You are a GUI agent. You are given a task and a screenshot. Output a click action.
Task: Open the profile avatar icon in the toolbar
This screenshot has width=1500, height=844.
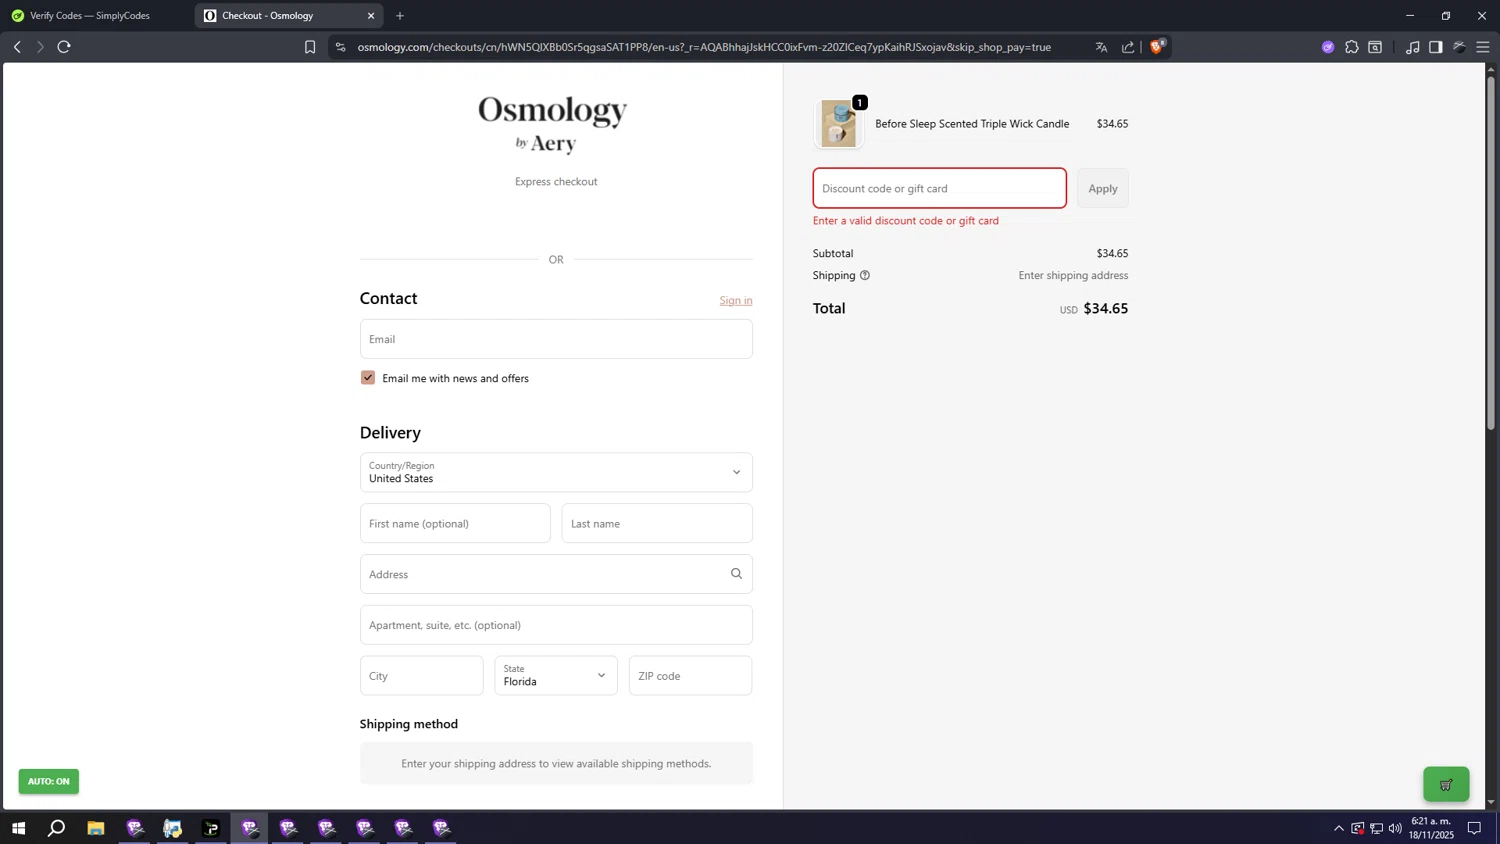click(x=1460, y=47)
